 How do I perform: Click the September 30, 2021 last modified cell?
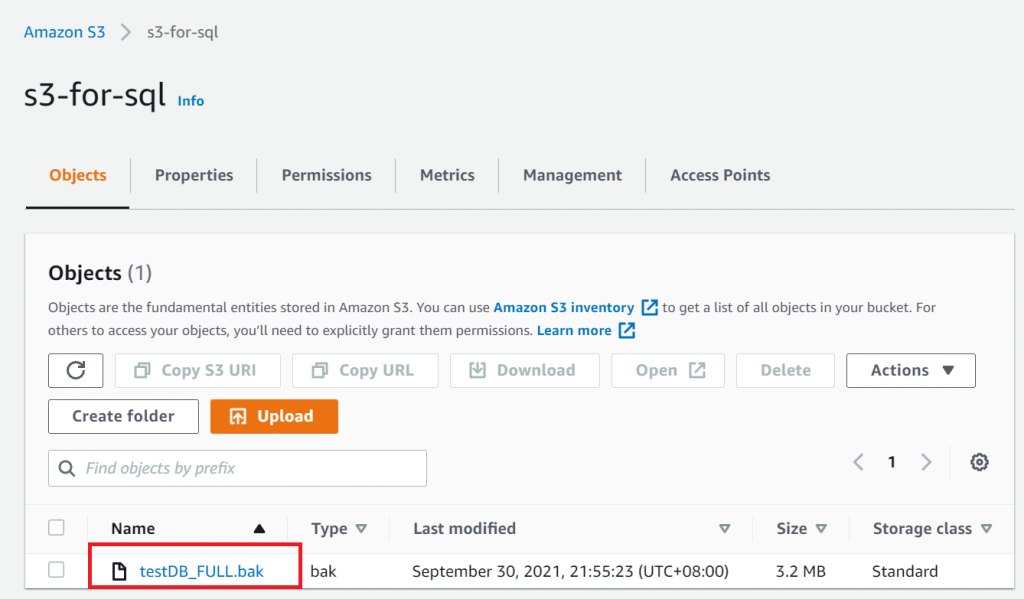(570, 572)
